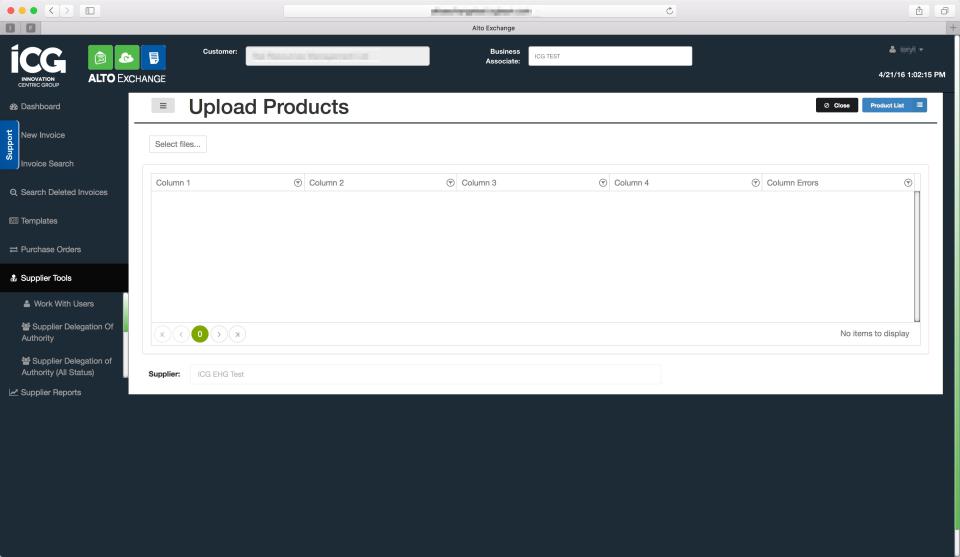Toggle the hamburger menu beside Upload Products
The image size is (960, 557).
163,105
